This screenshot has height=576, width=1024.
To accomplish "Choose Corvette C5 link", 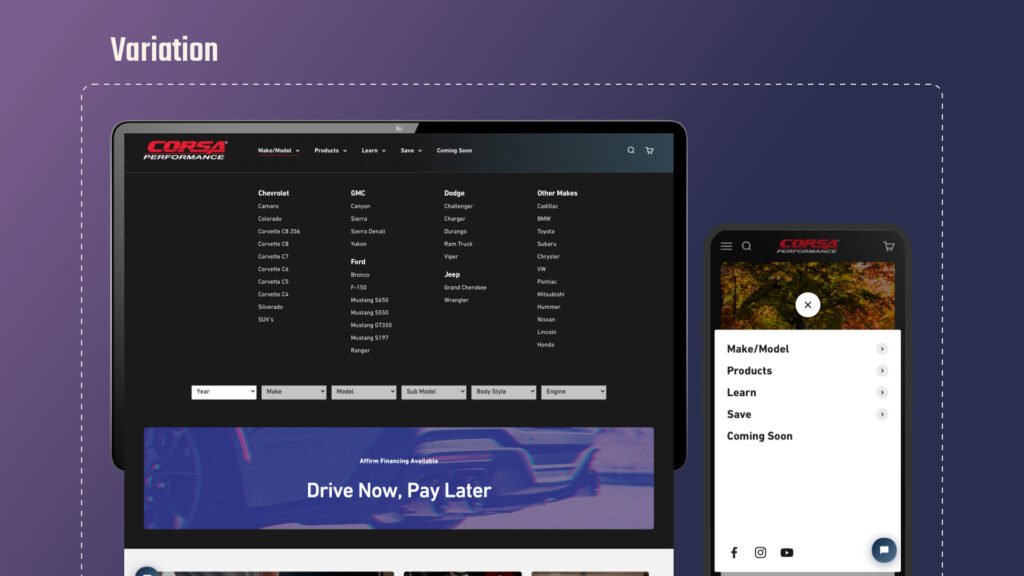I will 273,282.
